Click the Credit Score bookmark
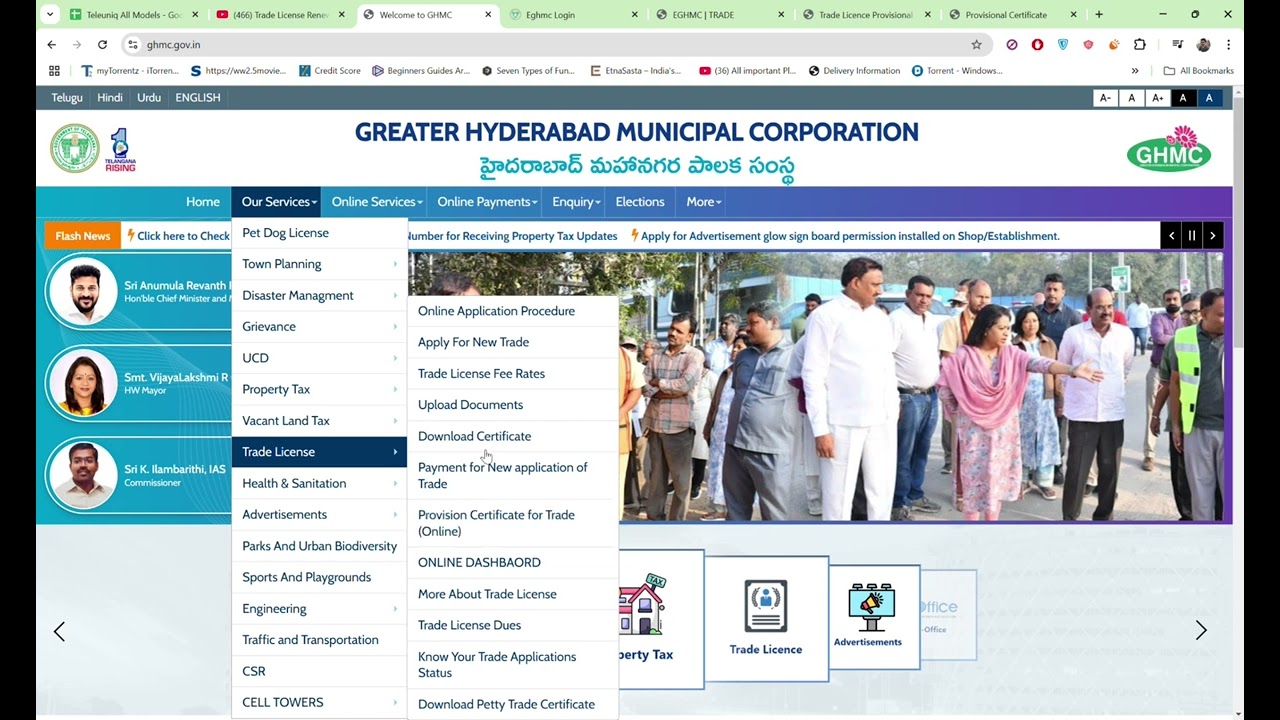1280x720 pixels. pos(330,71)
